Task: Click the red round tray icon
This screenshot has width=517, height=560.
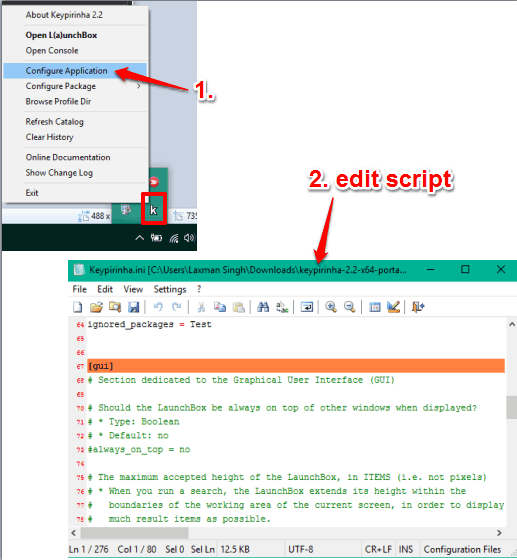Action: pyautogui.click(x=154, y=182)
